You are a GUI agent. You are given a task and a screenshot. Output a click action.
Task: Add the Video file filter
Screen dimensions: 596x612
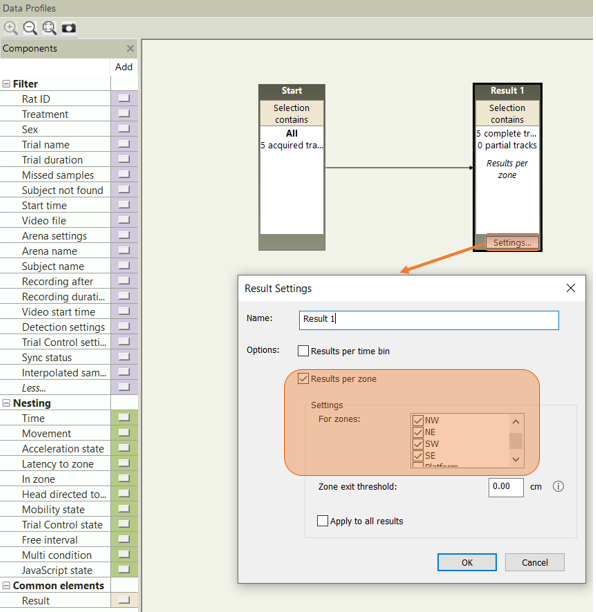124,220
